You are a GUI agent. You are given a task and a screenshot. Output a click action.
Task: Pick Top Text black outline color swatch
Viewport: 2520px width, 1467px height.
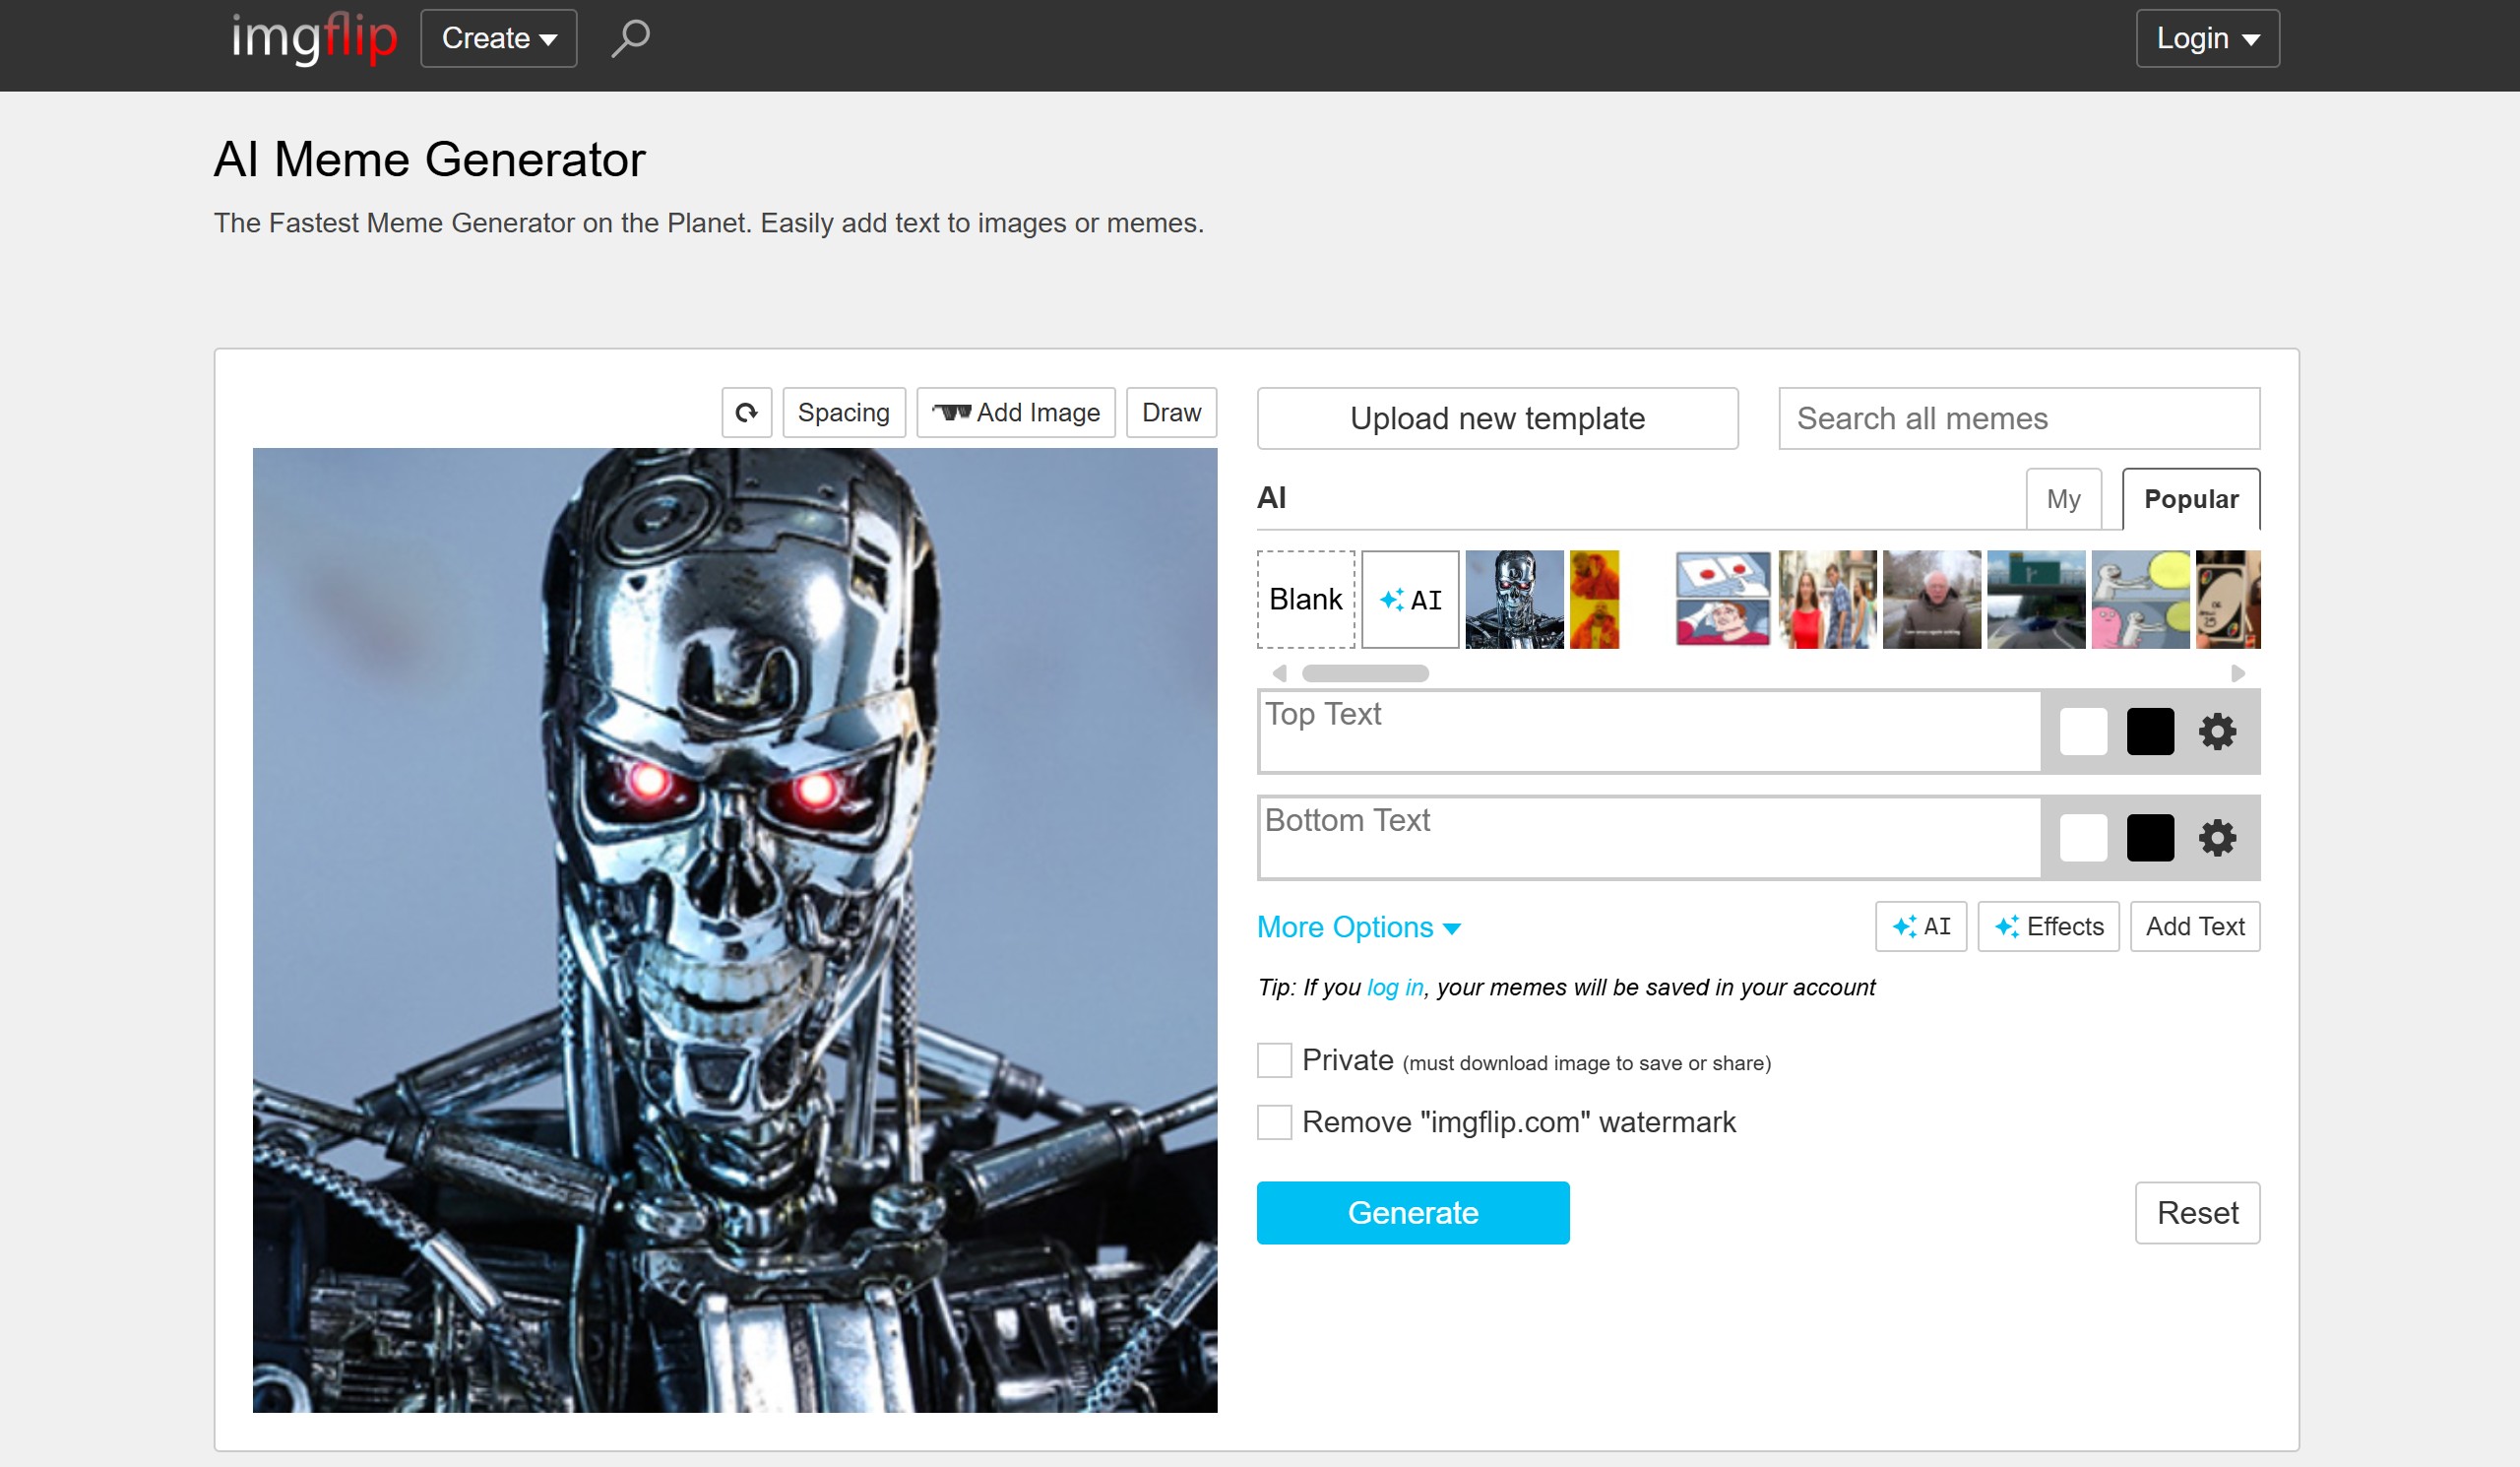click(x=2150, y=731)
